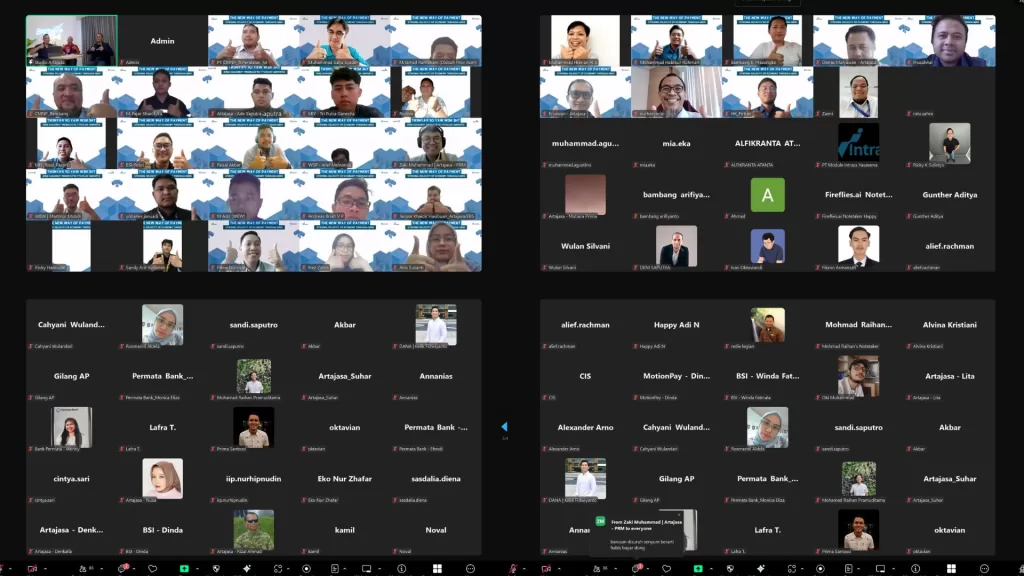Screen dimensions: 1024x576
Task: Expand participants arrow in left Zoom toolbar
Action: coord(102,569)
